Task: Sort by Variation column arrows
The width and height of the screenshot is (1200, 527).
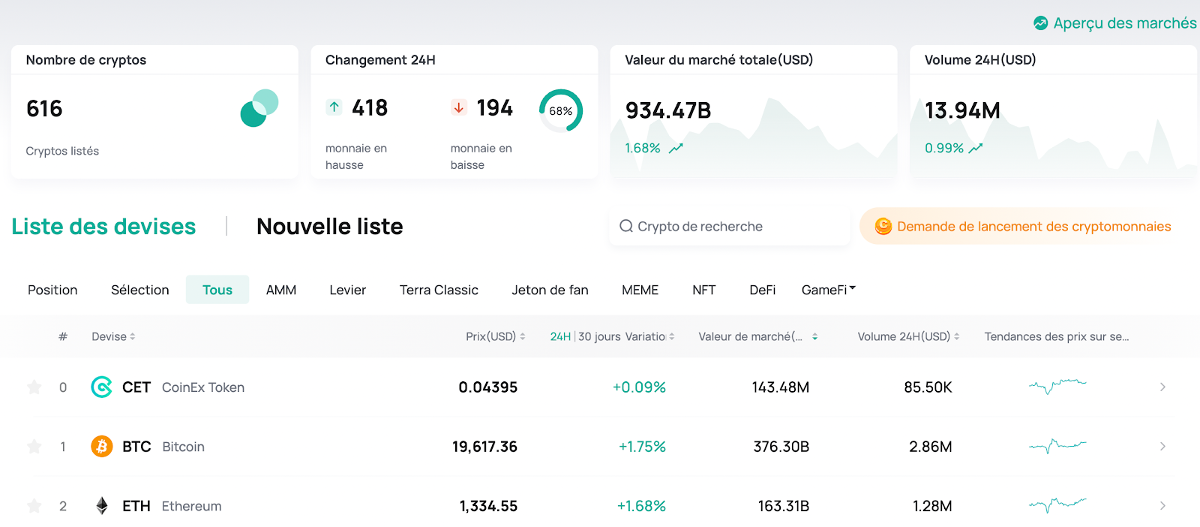Action: click(x=672, y=337)
